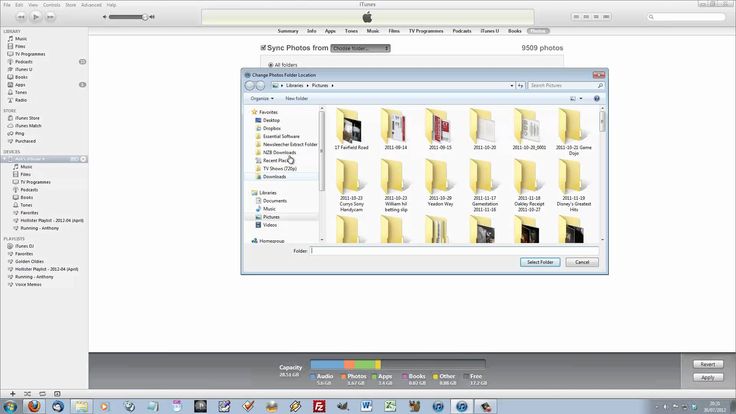
Task: Select Documents under Libraries
Action: pyautogui.click(x=275, y=201)
